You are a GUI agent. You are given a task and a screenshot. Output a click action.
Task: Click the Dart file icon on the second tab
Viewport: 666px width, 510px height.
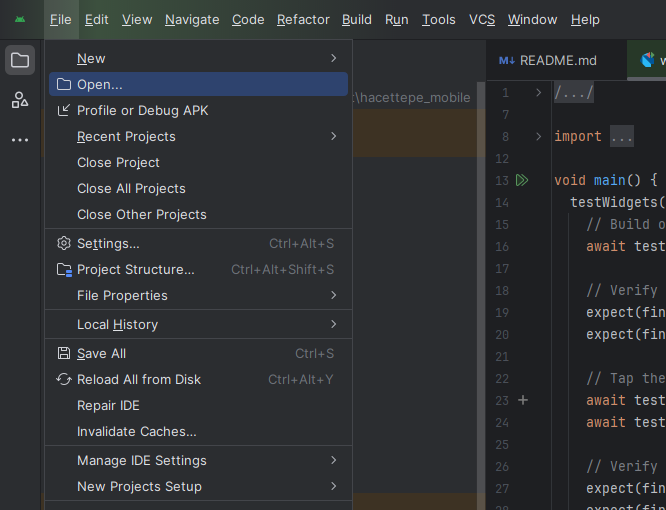(x=647, y=60)
